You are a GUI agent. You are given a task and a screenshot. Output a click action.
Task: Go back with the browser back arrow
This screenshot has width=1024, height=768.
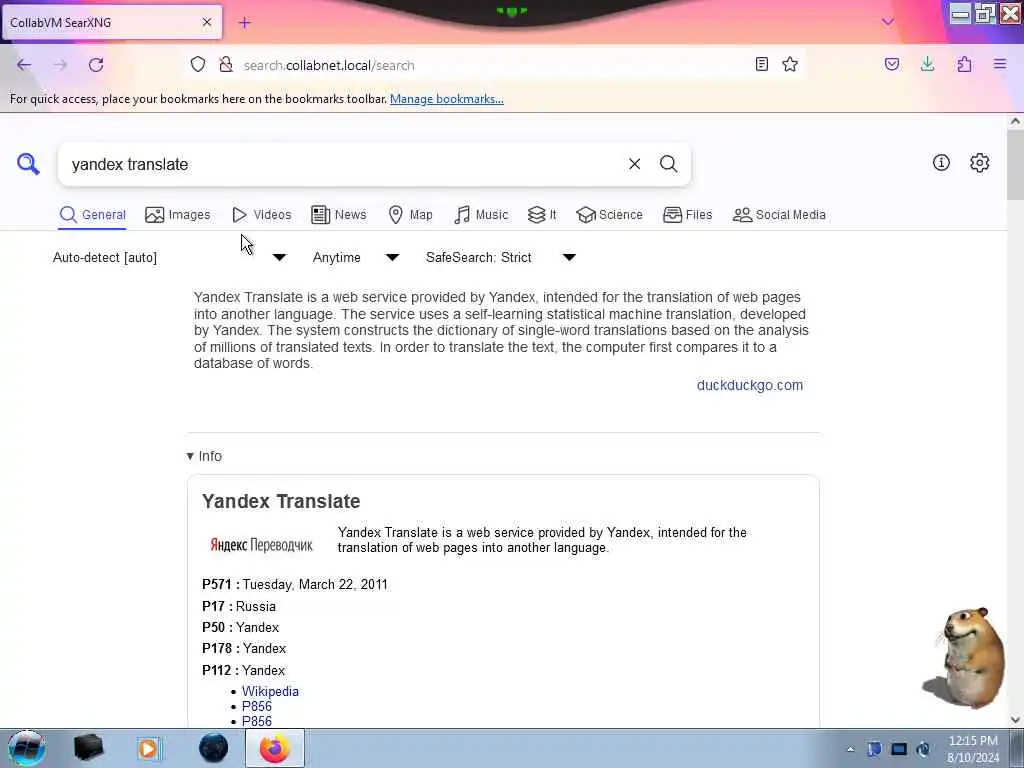24,65
